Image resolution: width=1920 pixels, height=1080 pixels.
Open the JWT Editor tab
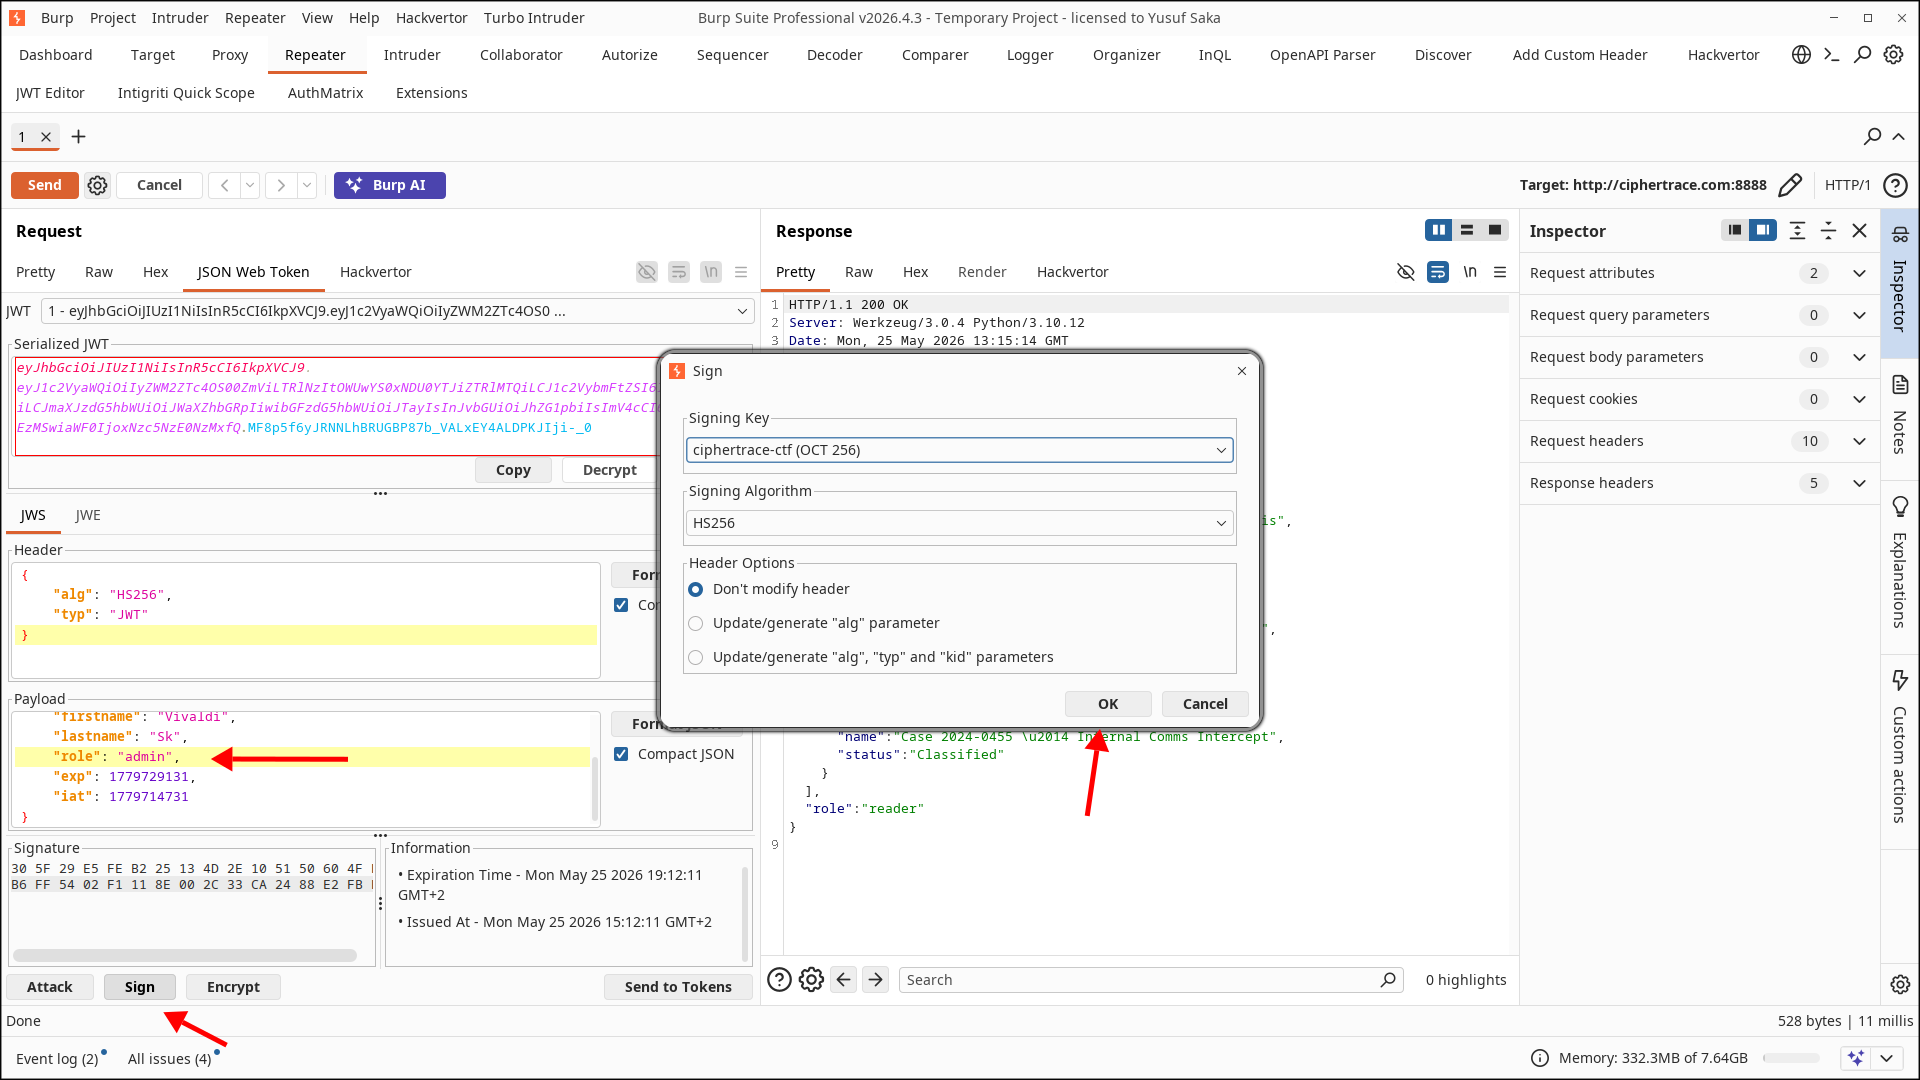pos(50,93)
